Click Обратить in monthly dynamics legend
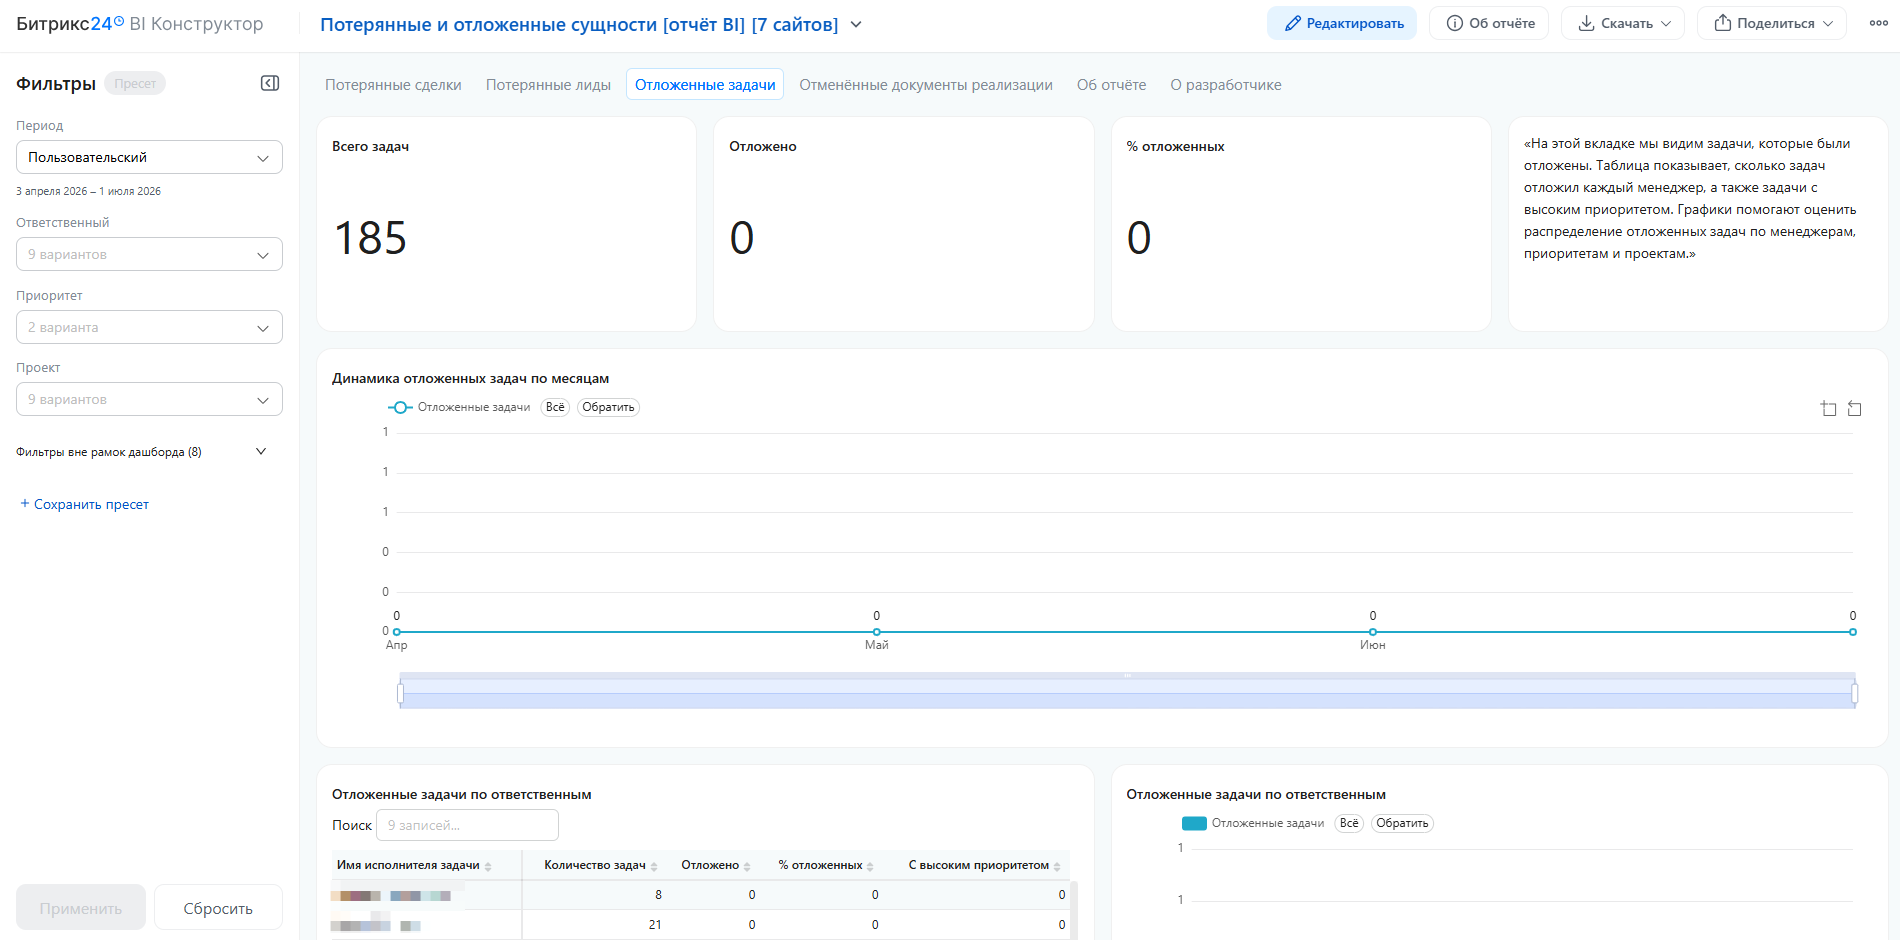This screenshot has width=1900, height=940. (608, 407)
